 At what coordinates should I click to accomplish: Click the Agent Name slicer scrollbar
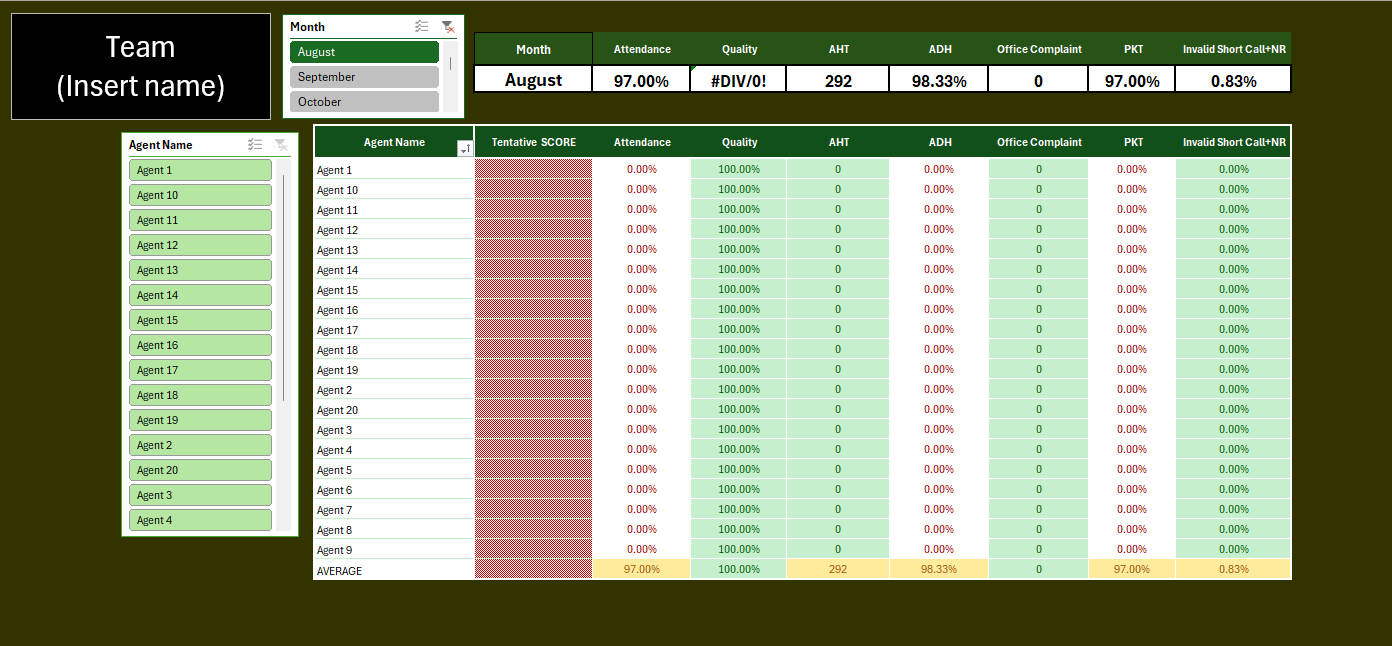[284, 290]
